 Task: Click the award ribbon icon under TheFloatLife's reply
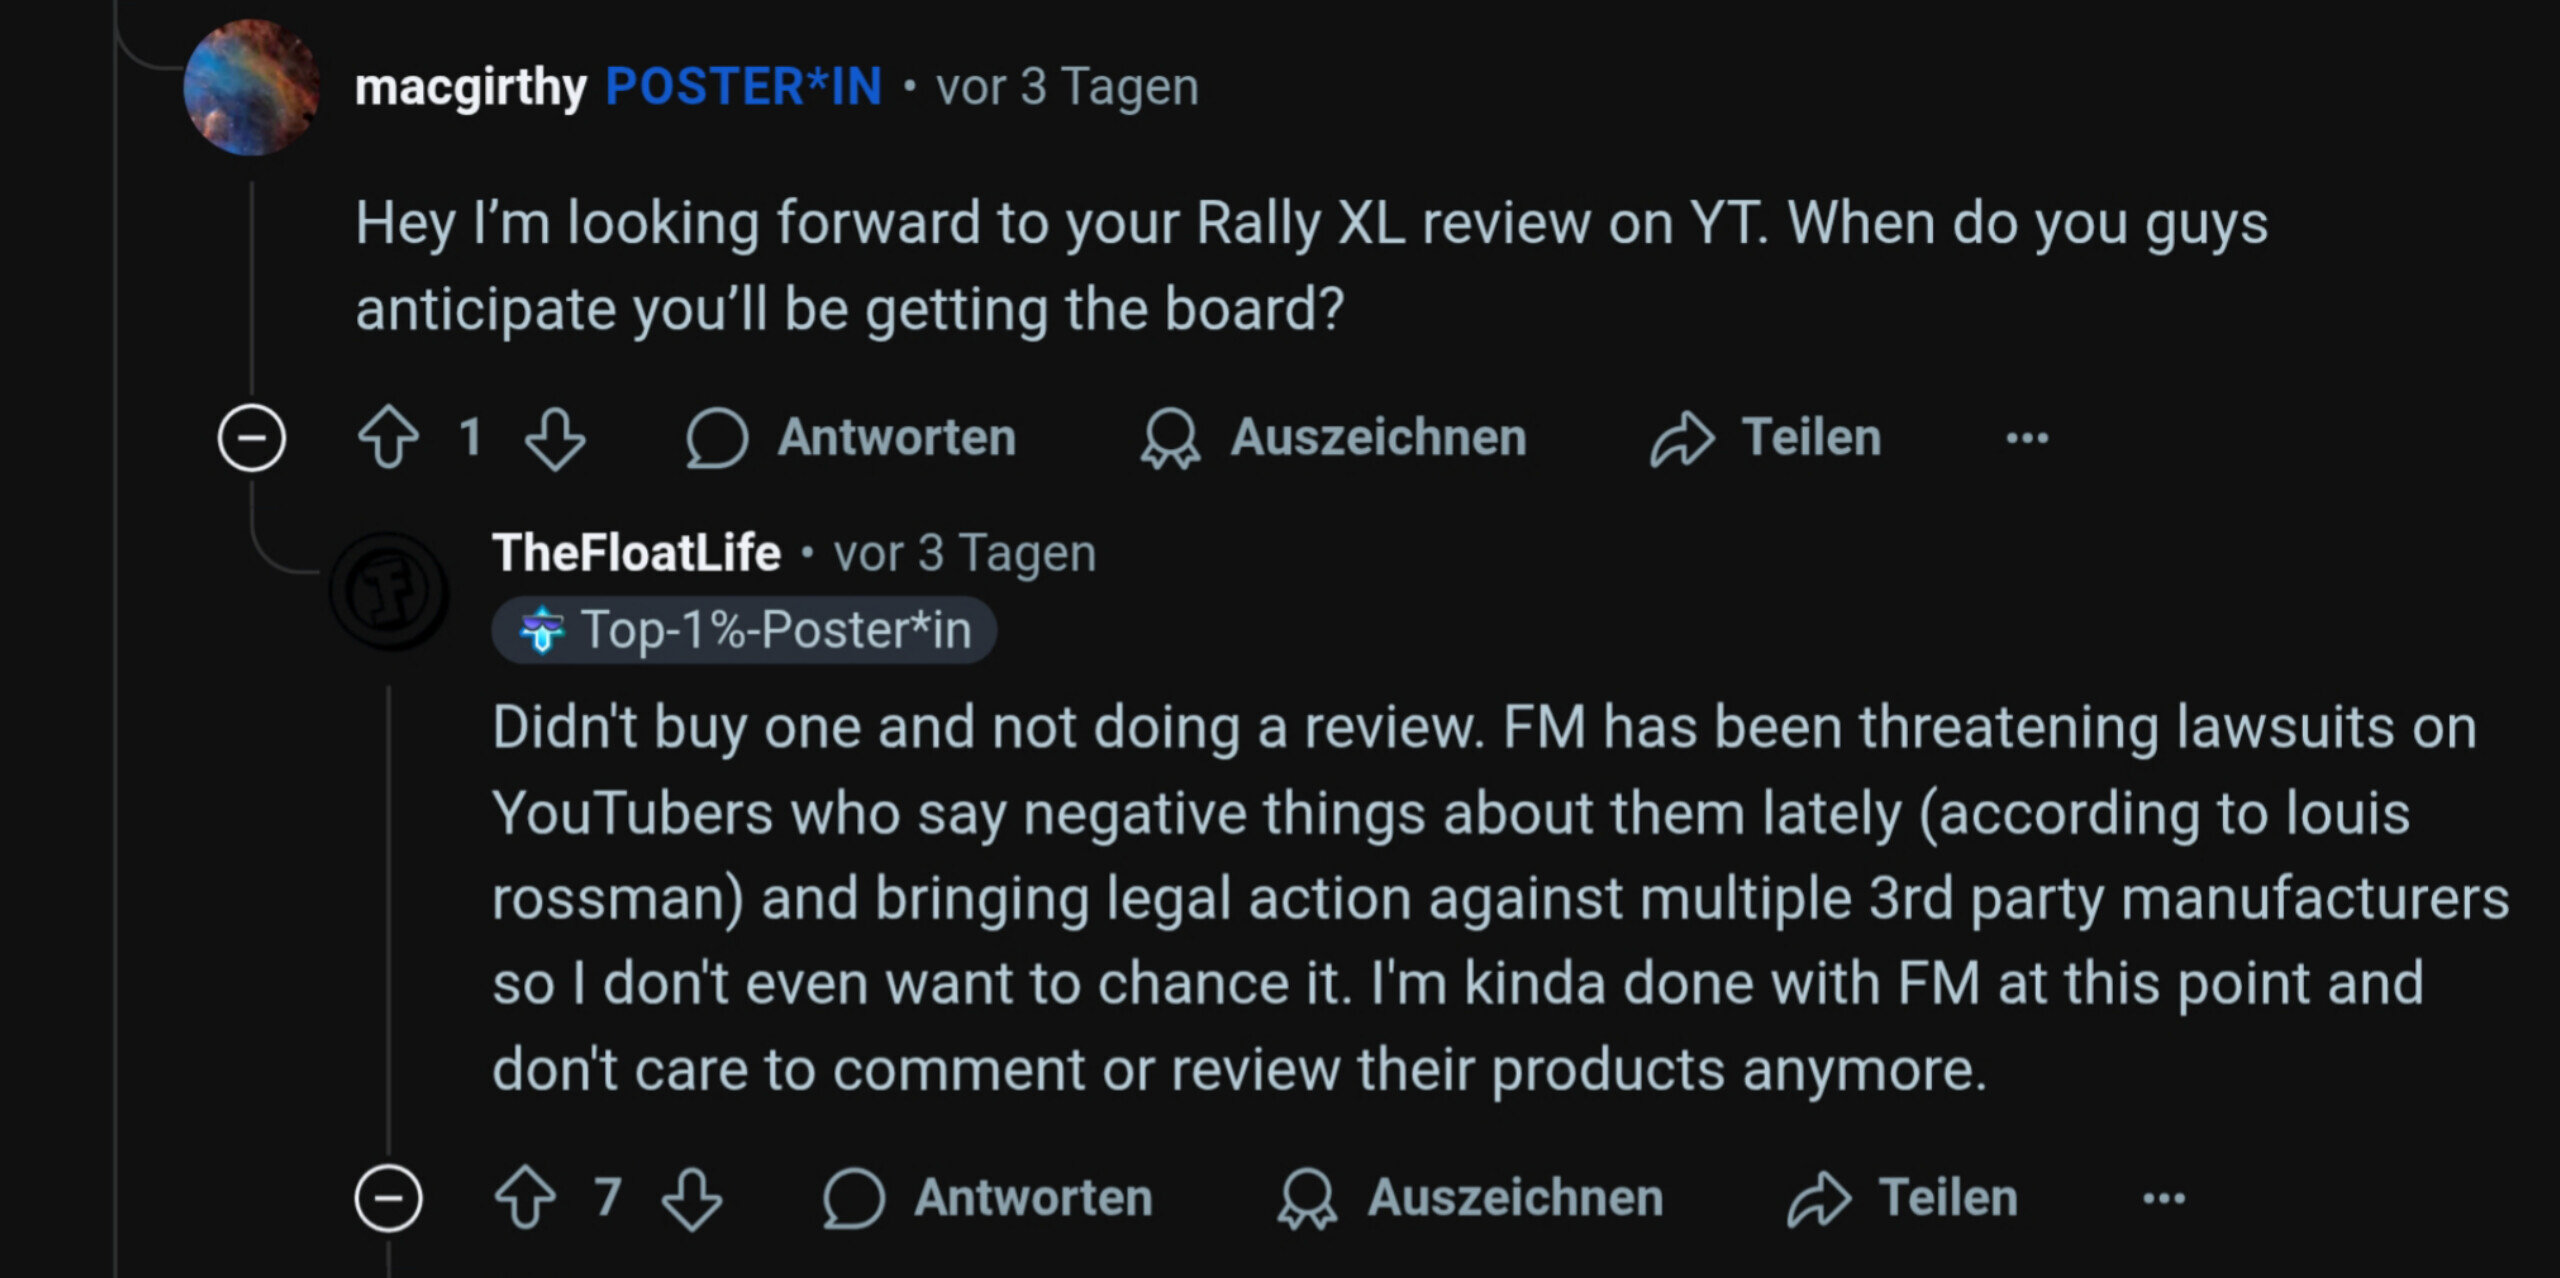point(1307,1198)
